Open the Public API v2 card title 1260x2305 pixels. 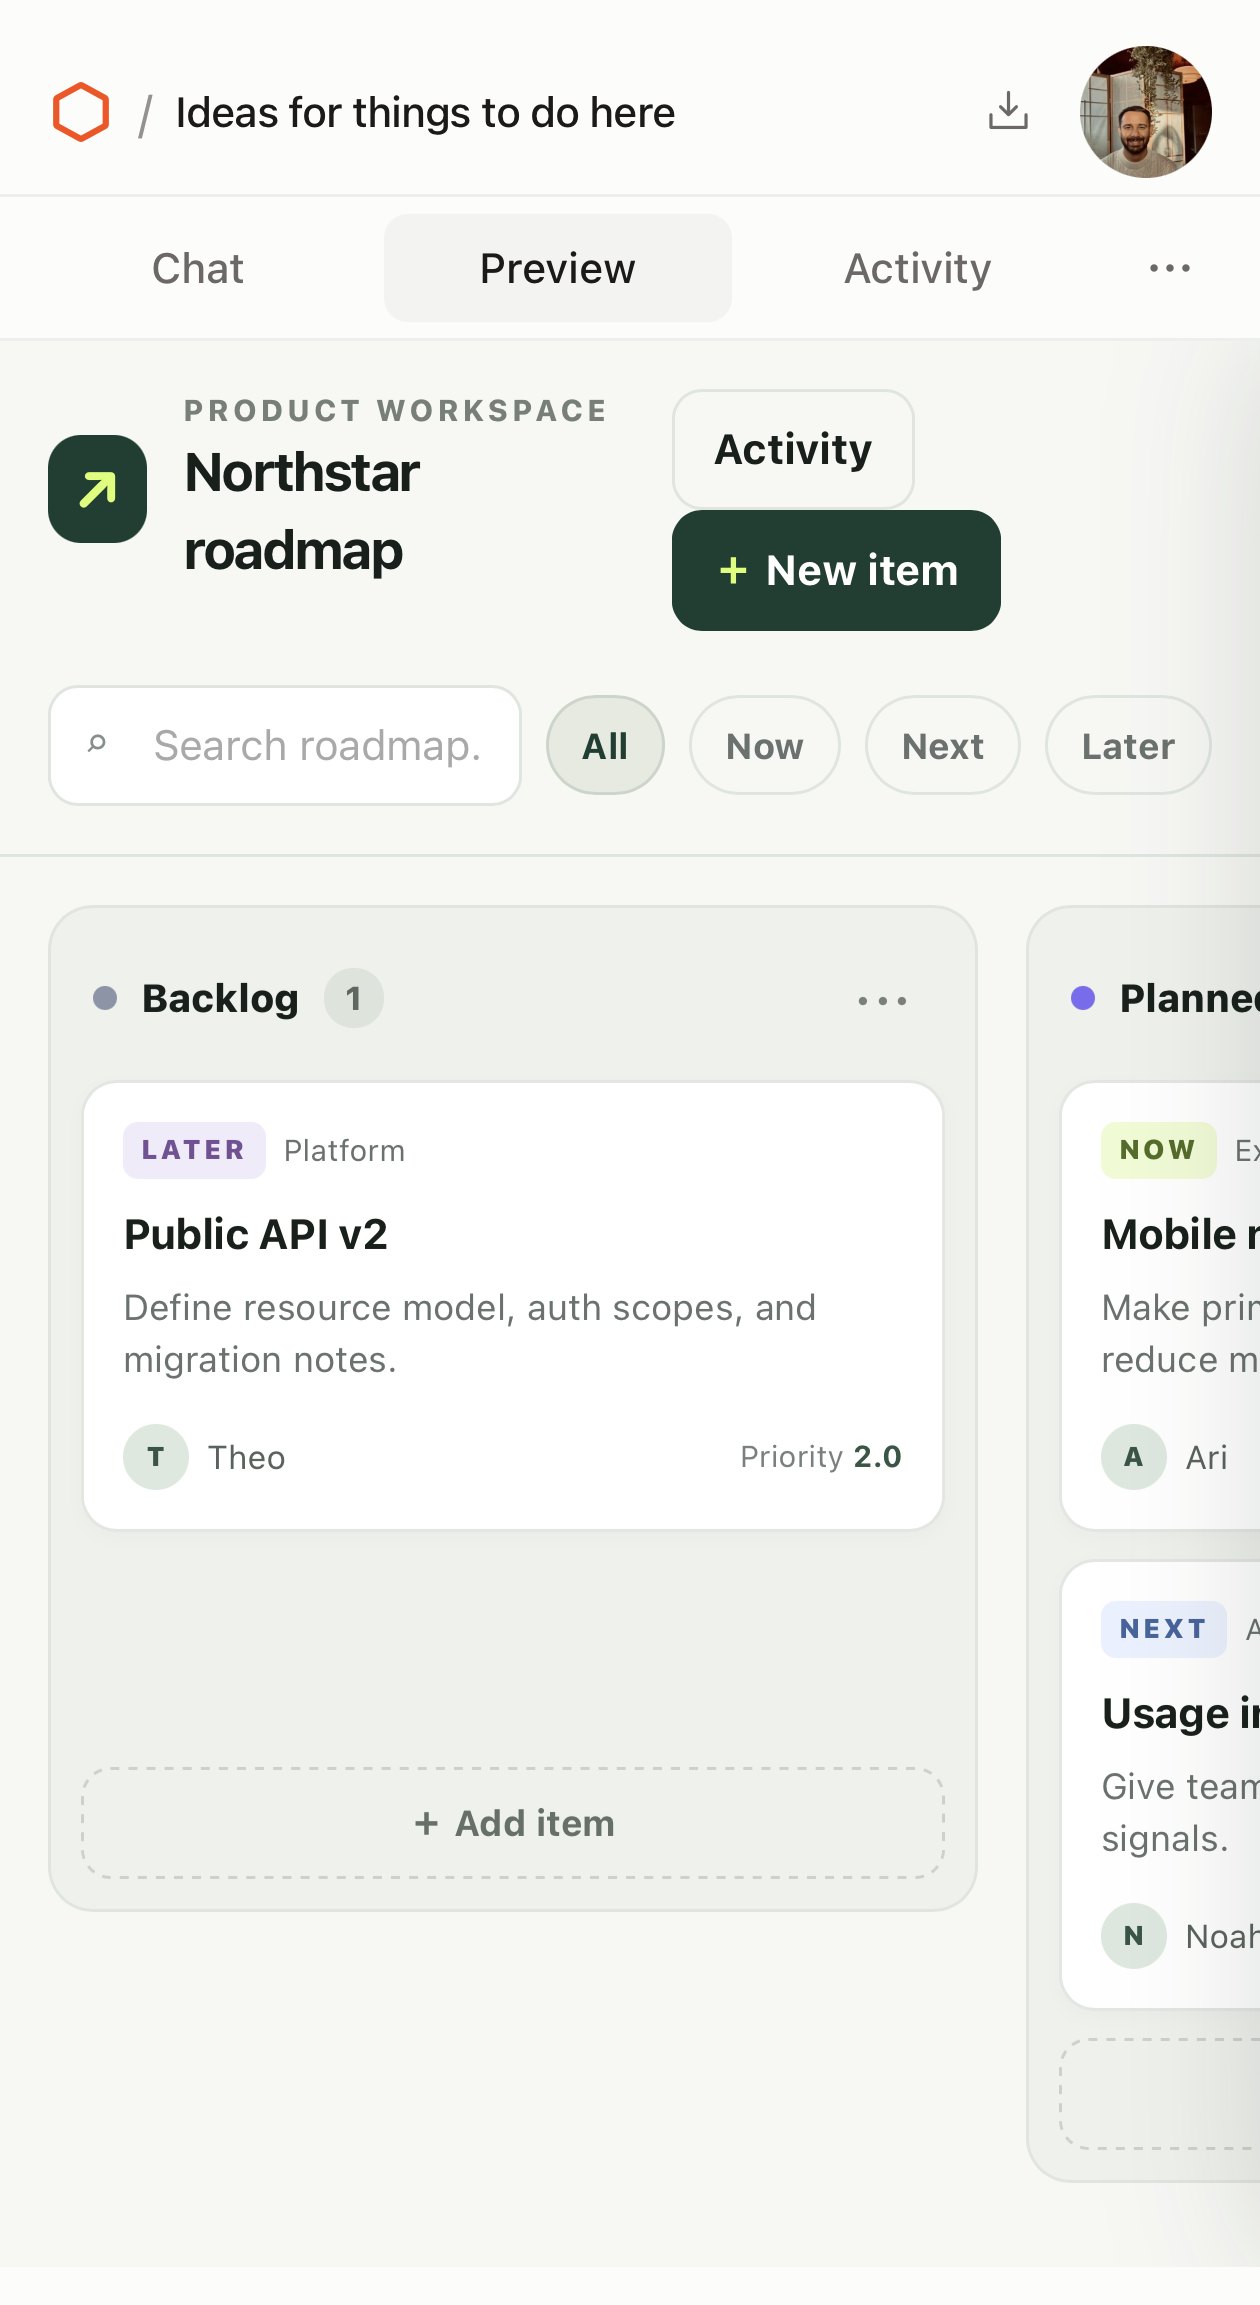256,1234
